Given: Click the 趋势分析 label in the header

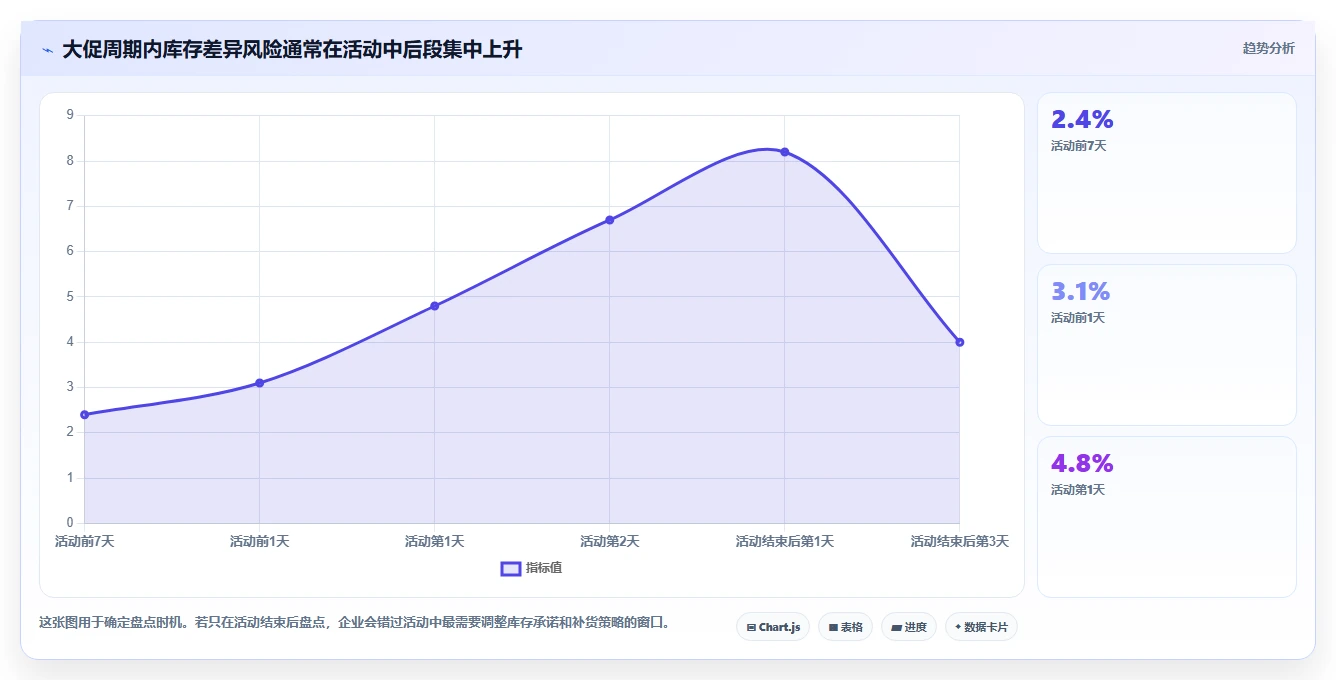Looking at the screenshot, I should point(1268,48).
